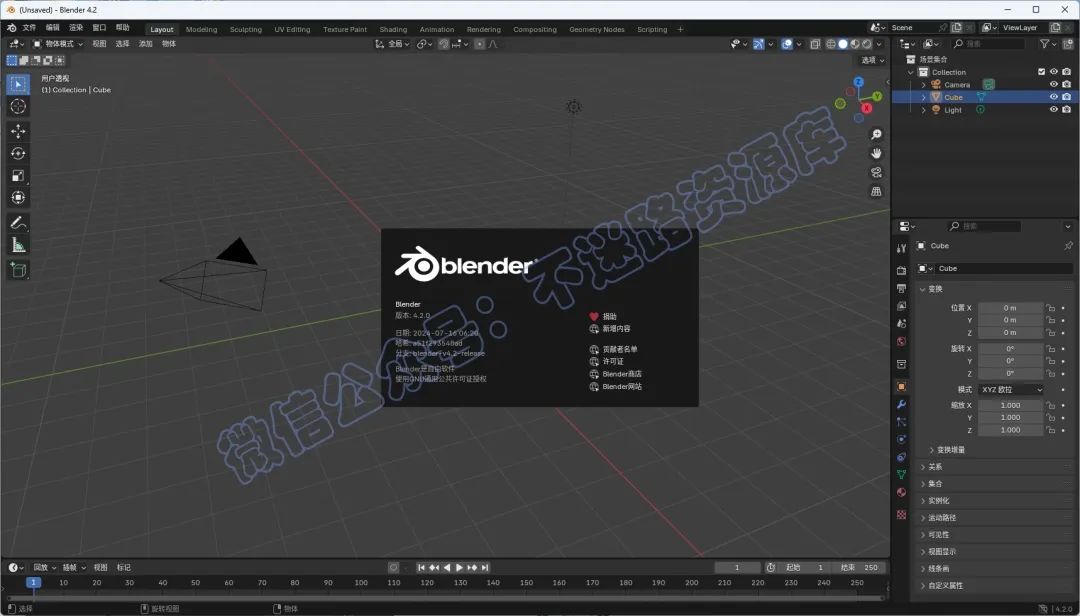
Task: Open the Object Data green triangle tab
Action: [x=901, y=475]
